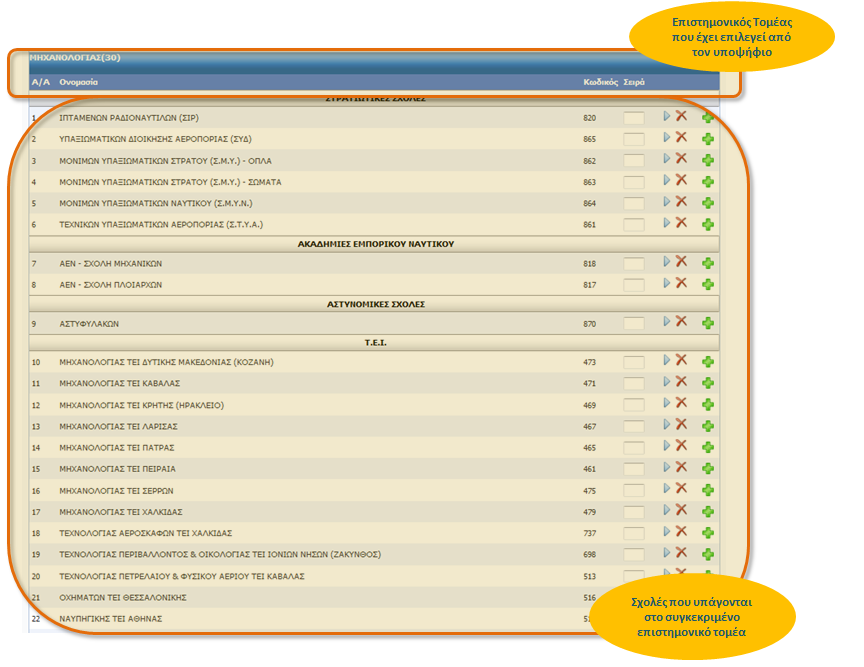This screenshot has width=864, height=667.
Task: Click blue arrow on ΜΗΧΑΝΟΛΟΓΙΑΣ ΤΕΙ ΛΑΡΙΣΑΣ row
Action: click(x=667, y=424)
